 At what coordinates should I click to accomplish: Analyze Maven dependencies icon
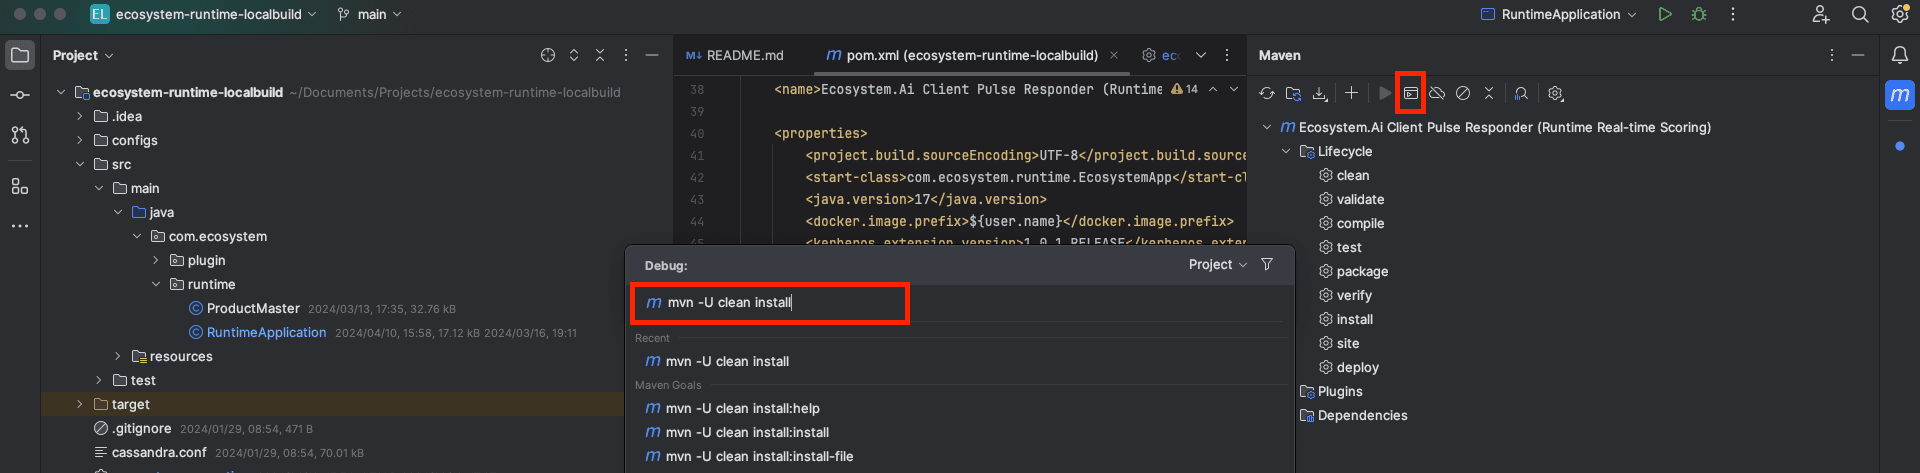click(1521, 93)
